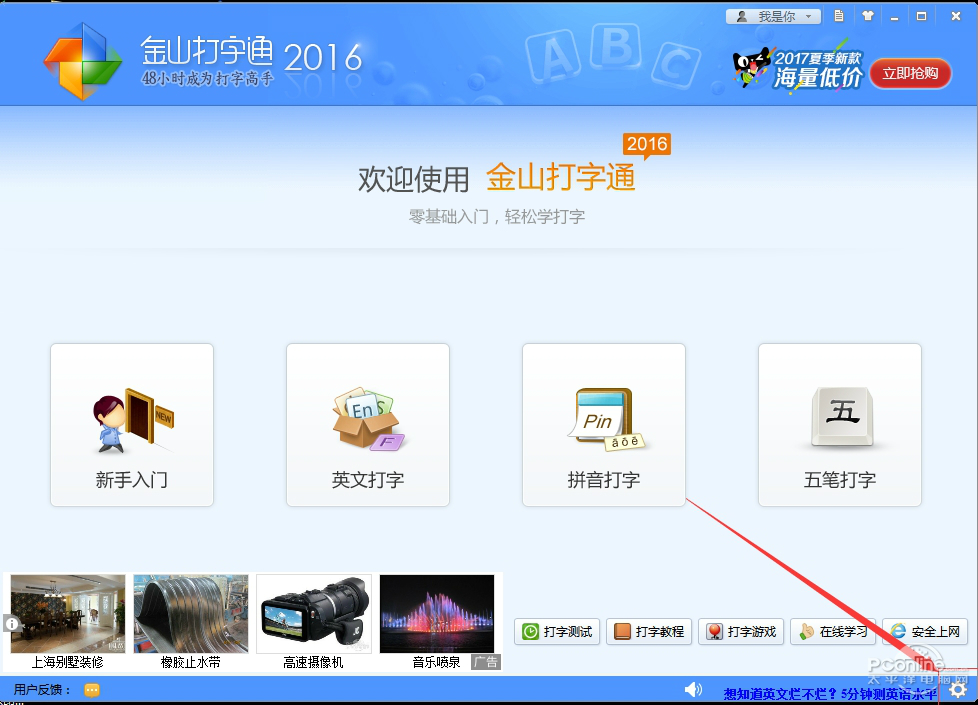Click the document icon in title bar
This screenshot has height=705, width=978.
[x=839, y=16]
